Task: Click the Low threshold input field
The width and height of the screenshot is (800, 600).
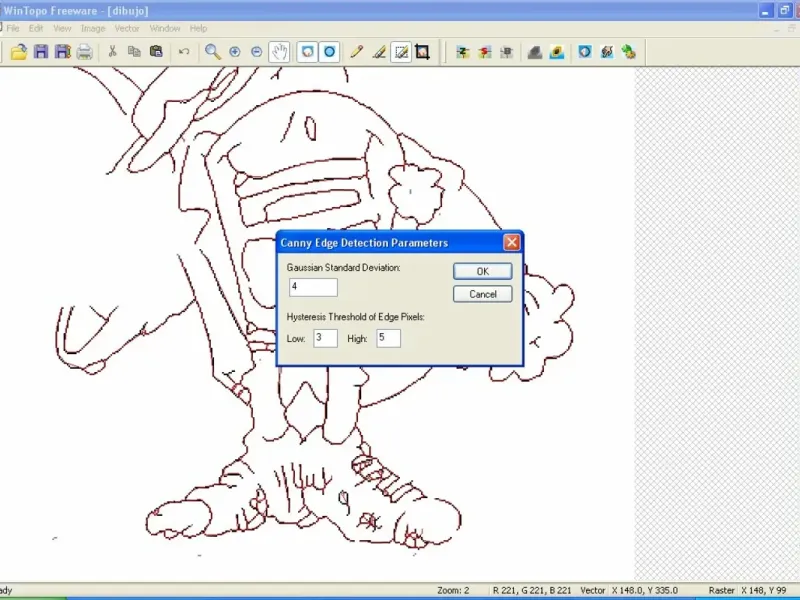Action: pos(326,338)
